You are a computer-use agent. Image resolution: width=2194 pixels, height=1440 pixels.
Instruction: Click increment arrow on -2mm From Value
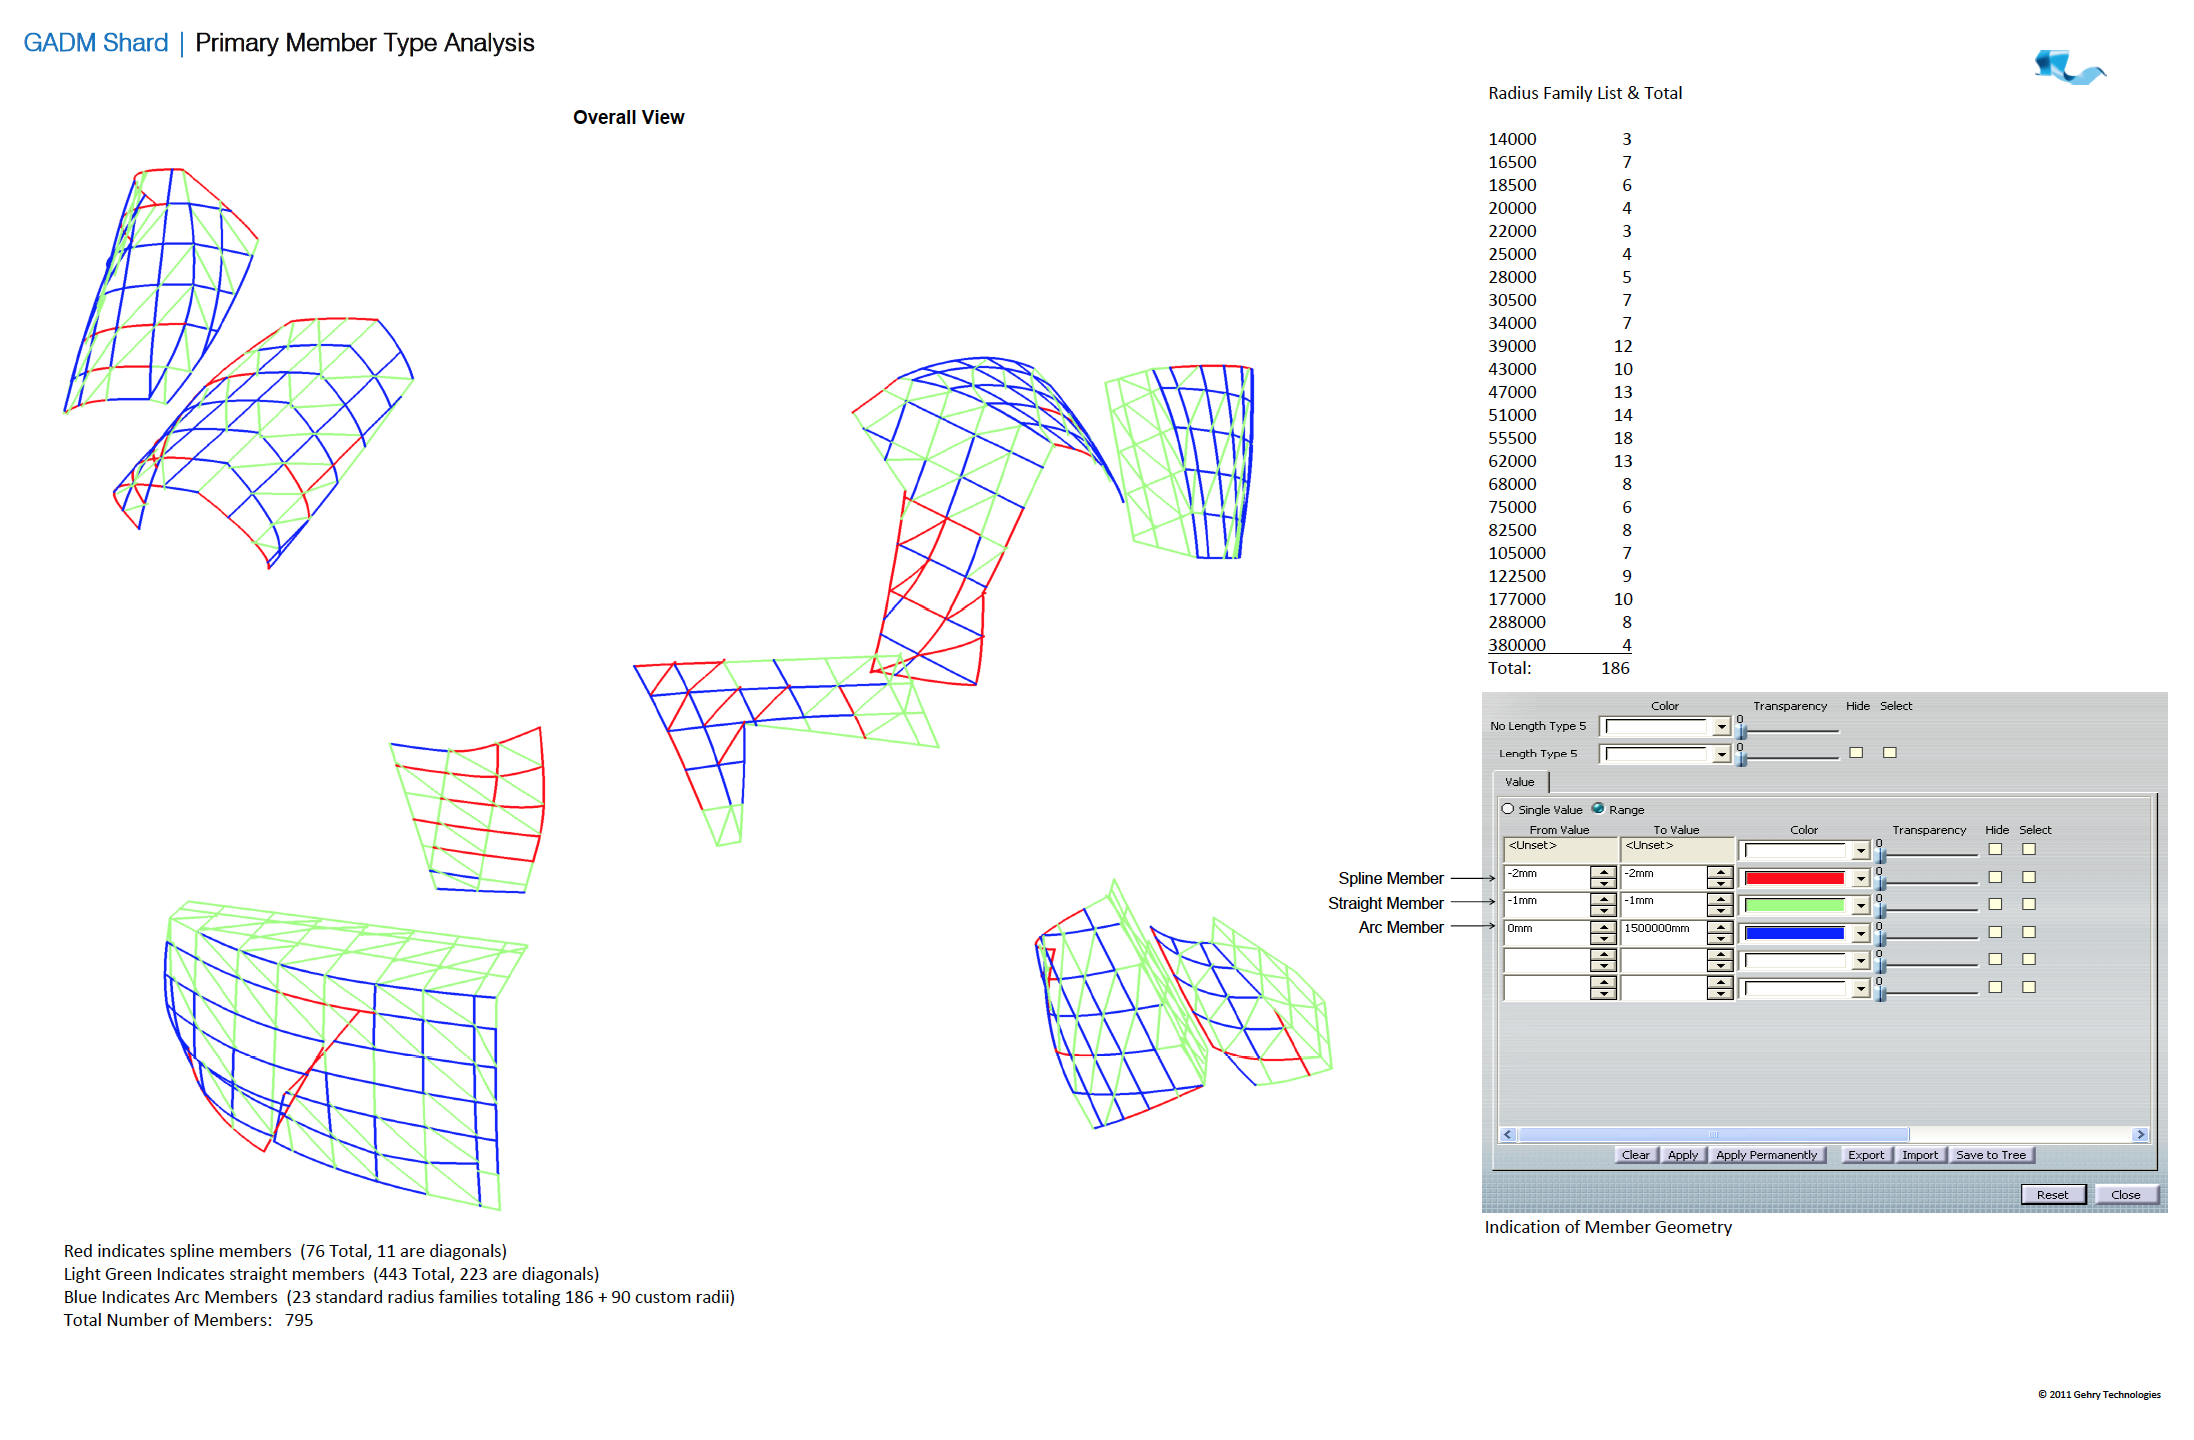(1603, 872)
